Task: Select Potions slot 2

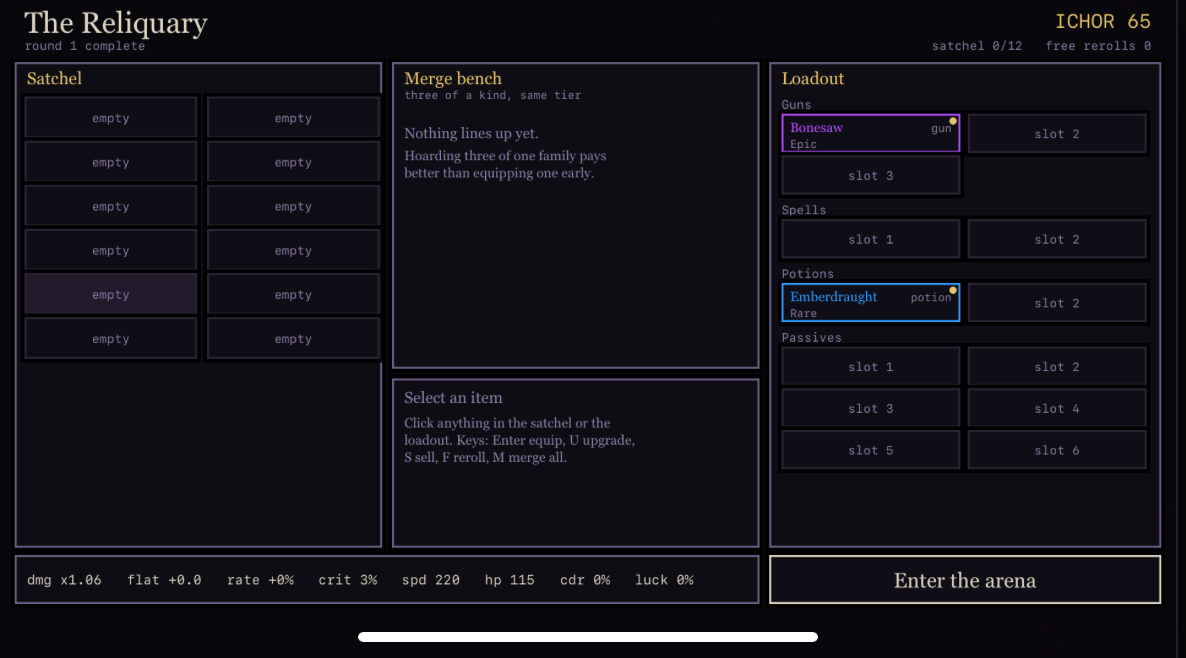Action: tap(1057, 303)
